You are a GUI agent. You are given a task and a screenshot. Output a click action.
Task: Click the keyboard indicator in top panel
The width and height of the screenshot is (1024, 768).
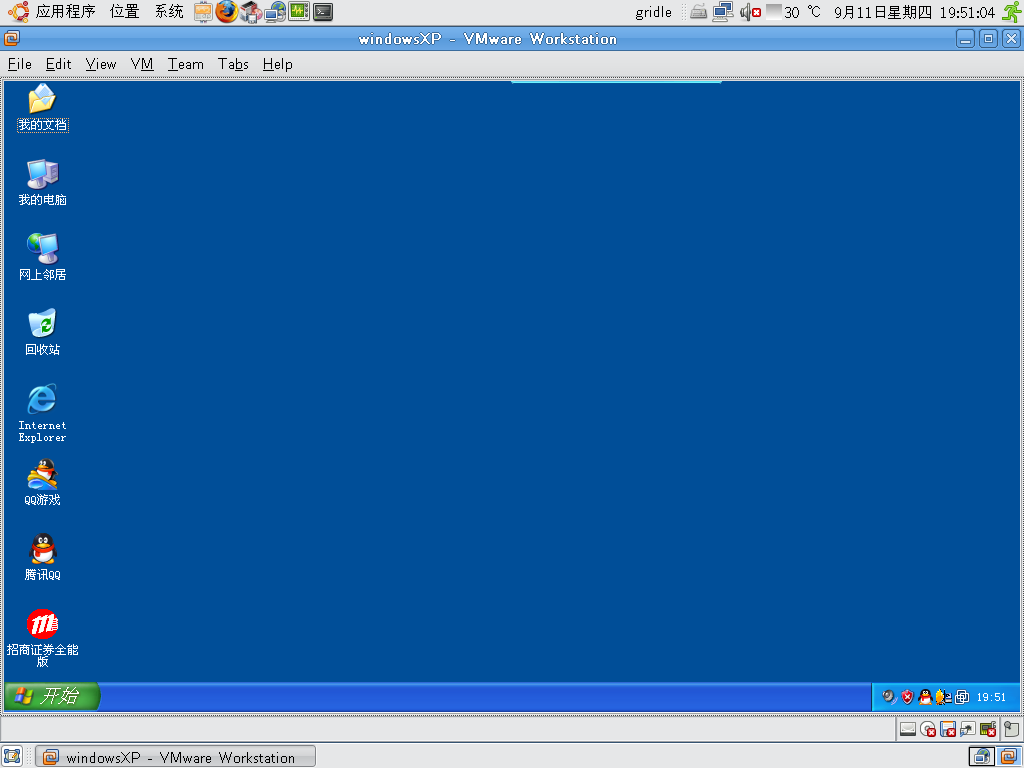point(698,12)
